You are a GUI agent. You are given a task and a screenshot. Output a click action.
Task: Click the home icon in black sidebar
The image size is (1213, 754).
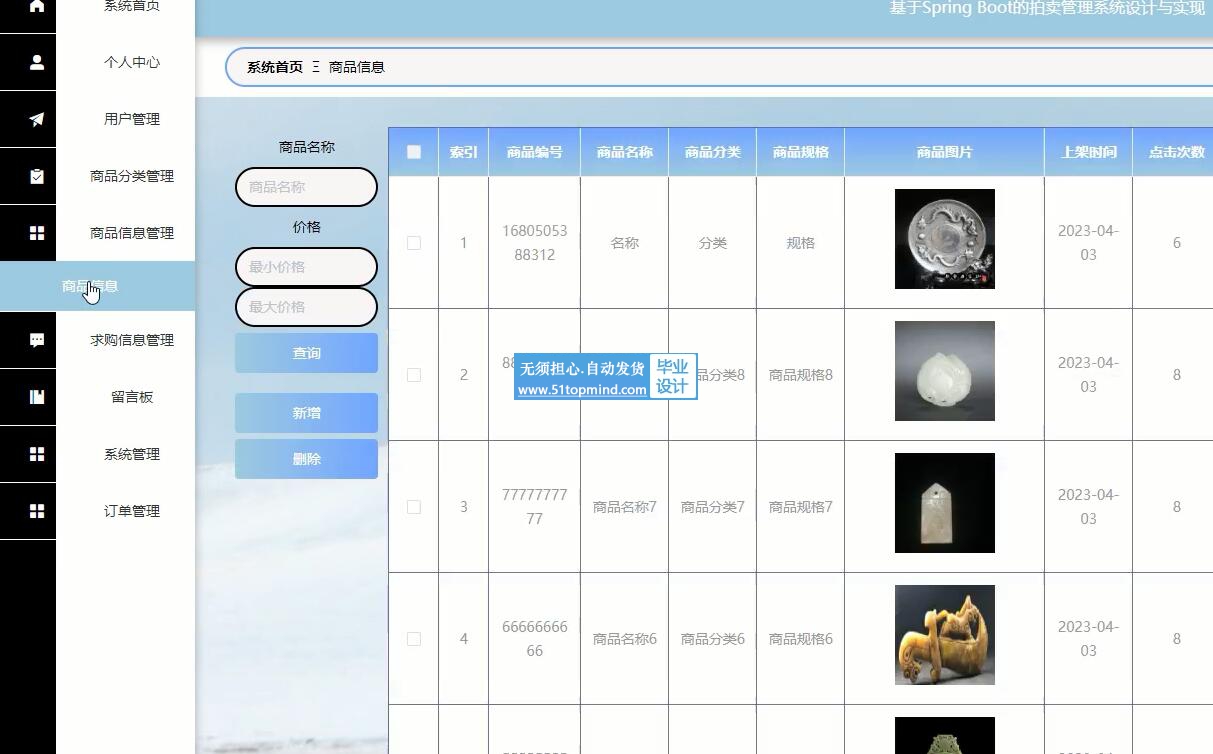pyautogui.click(x=37, y=6)
